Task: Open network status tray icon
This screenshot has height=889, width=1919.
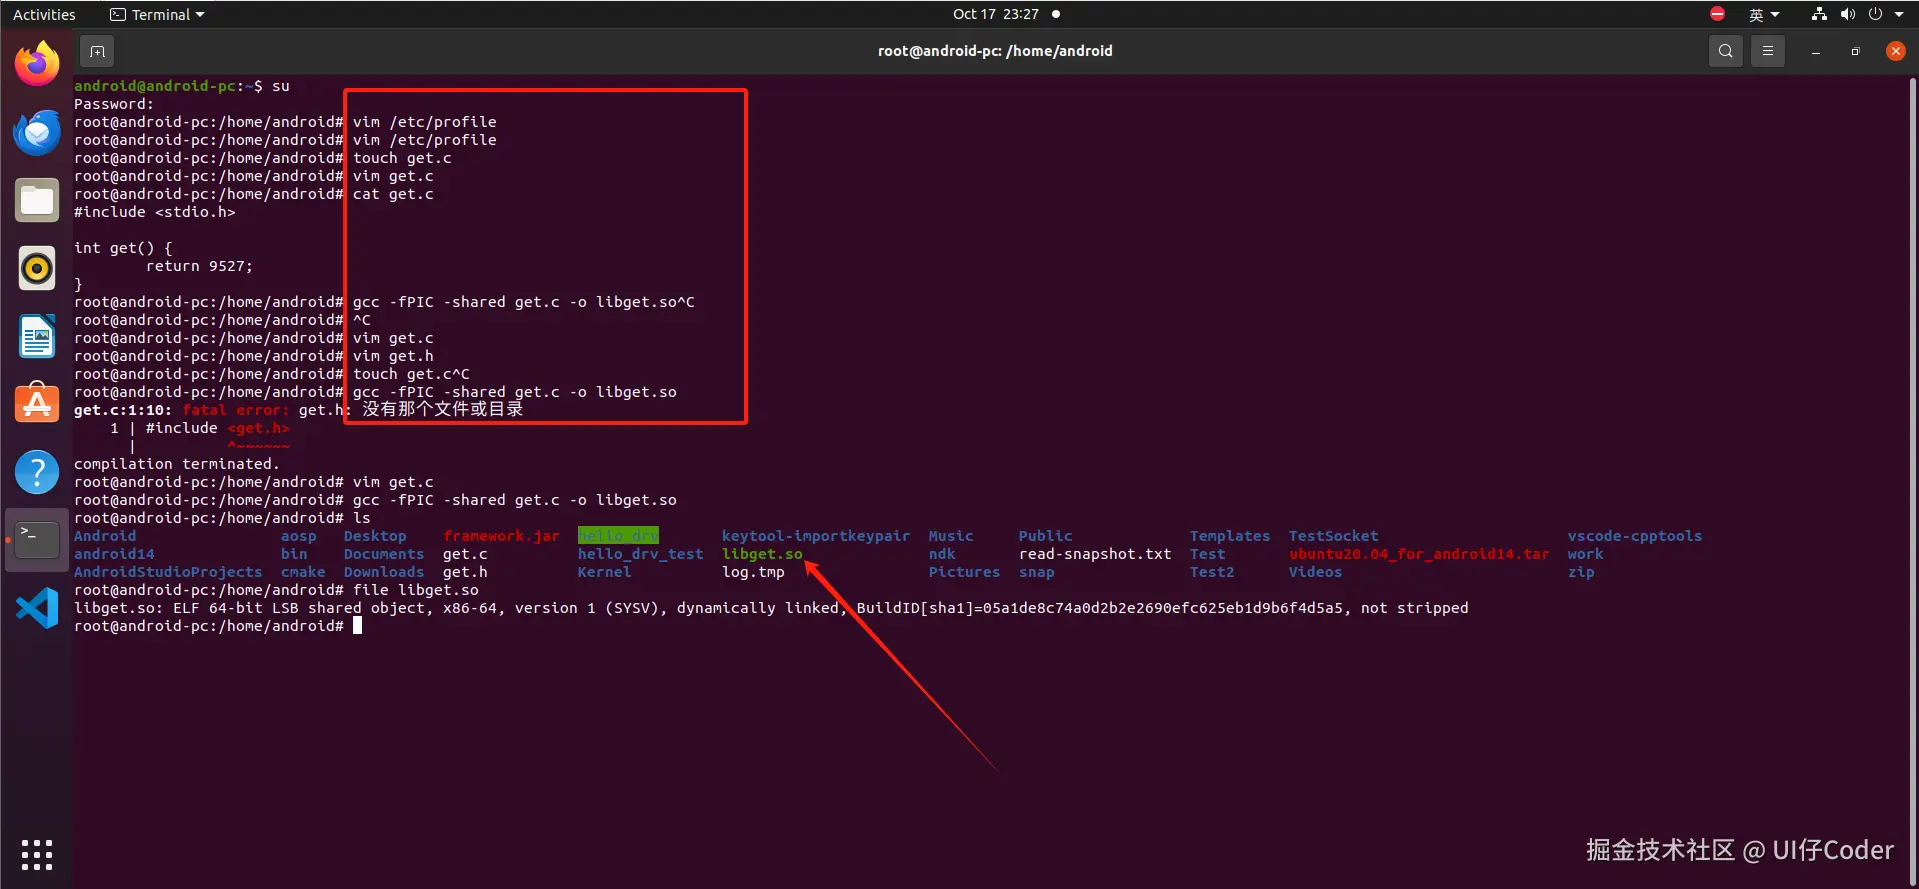Action: pyautogui.click(x=1819, y=14)
